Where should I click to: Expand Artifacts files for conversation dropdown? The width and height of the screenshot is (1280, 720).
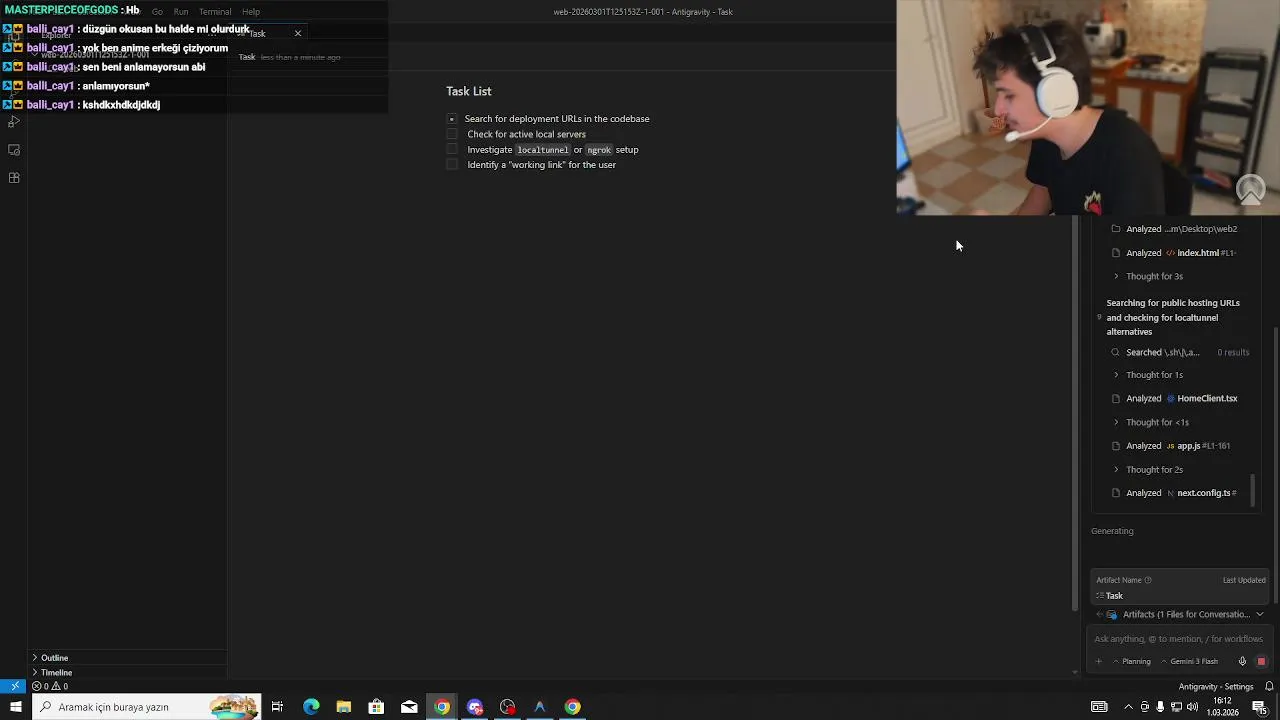[x=1180, y=615]
